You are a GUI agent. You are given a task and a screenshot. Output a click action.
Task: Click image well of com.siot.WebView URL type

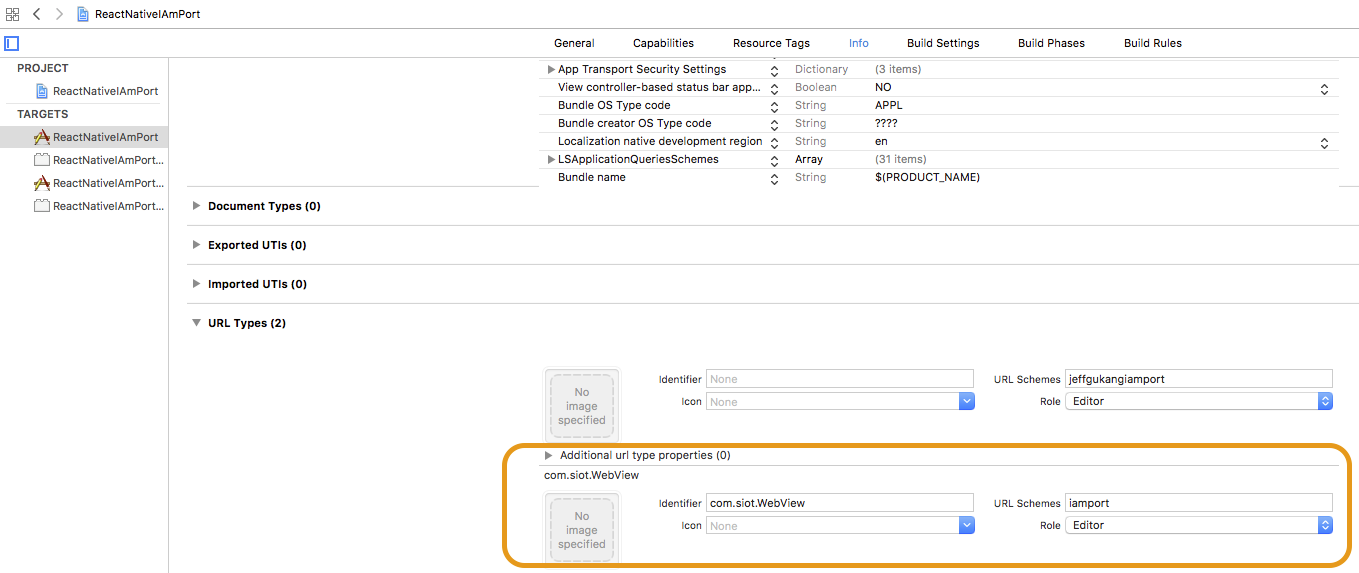point(582,530)
